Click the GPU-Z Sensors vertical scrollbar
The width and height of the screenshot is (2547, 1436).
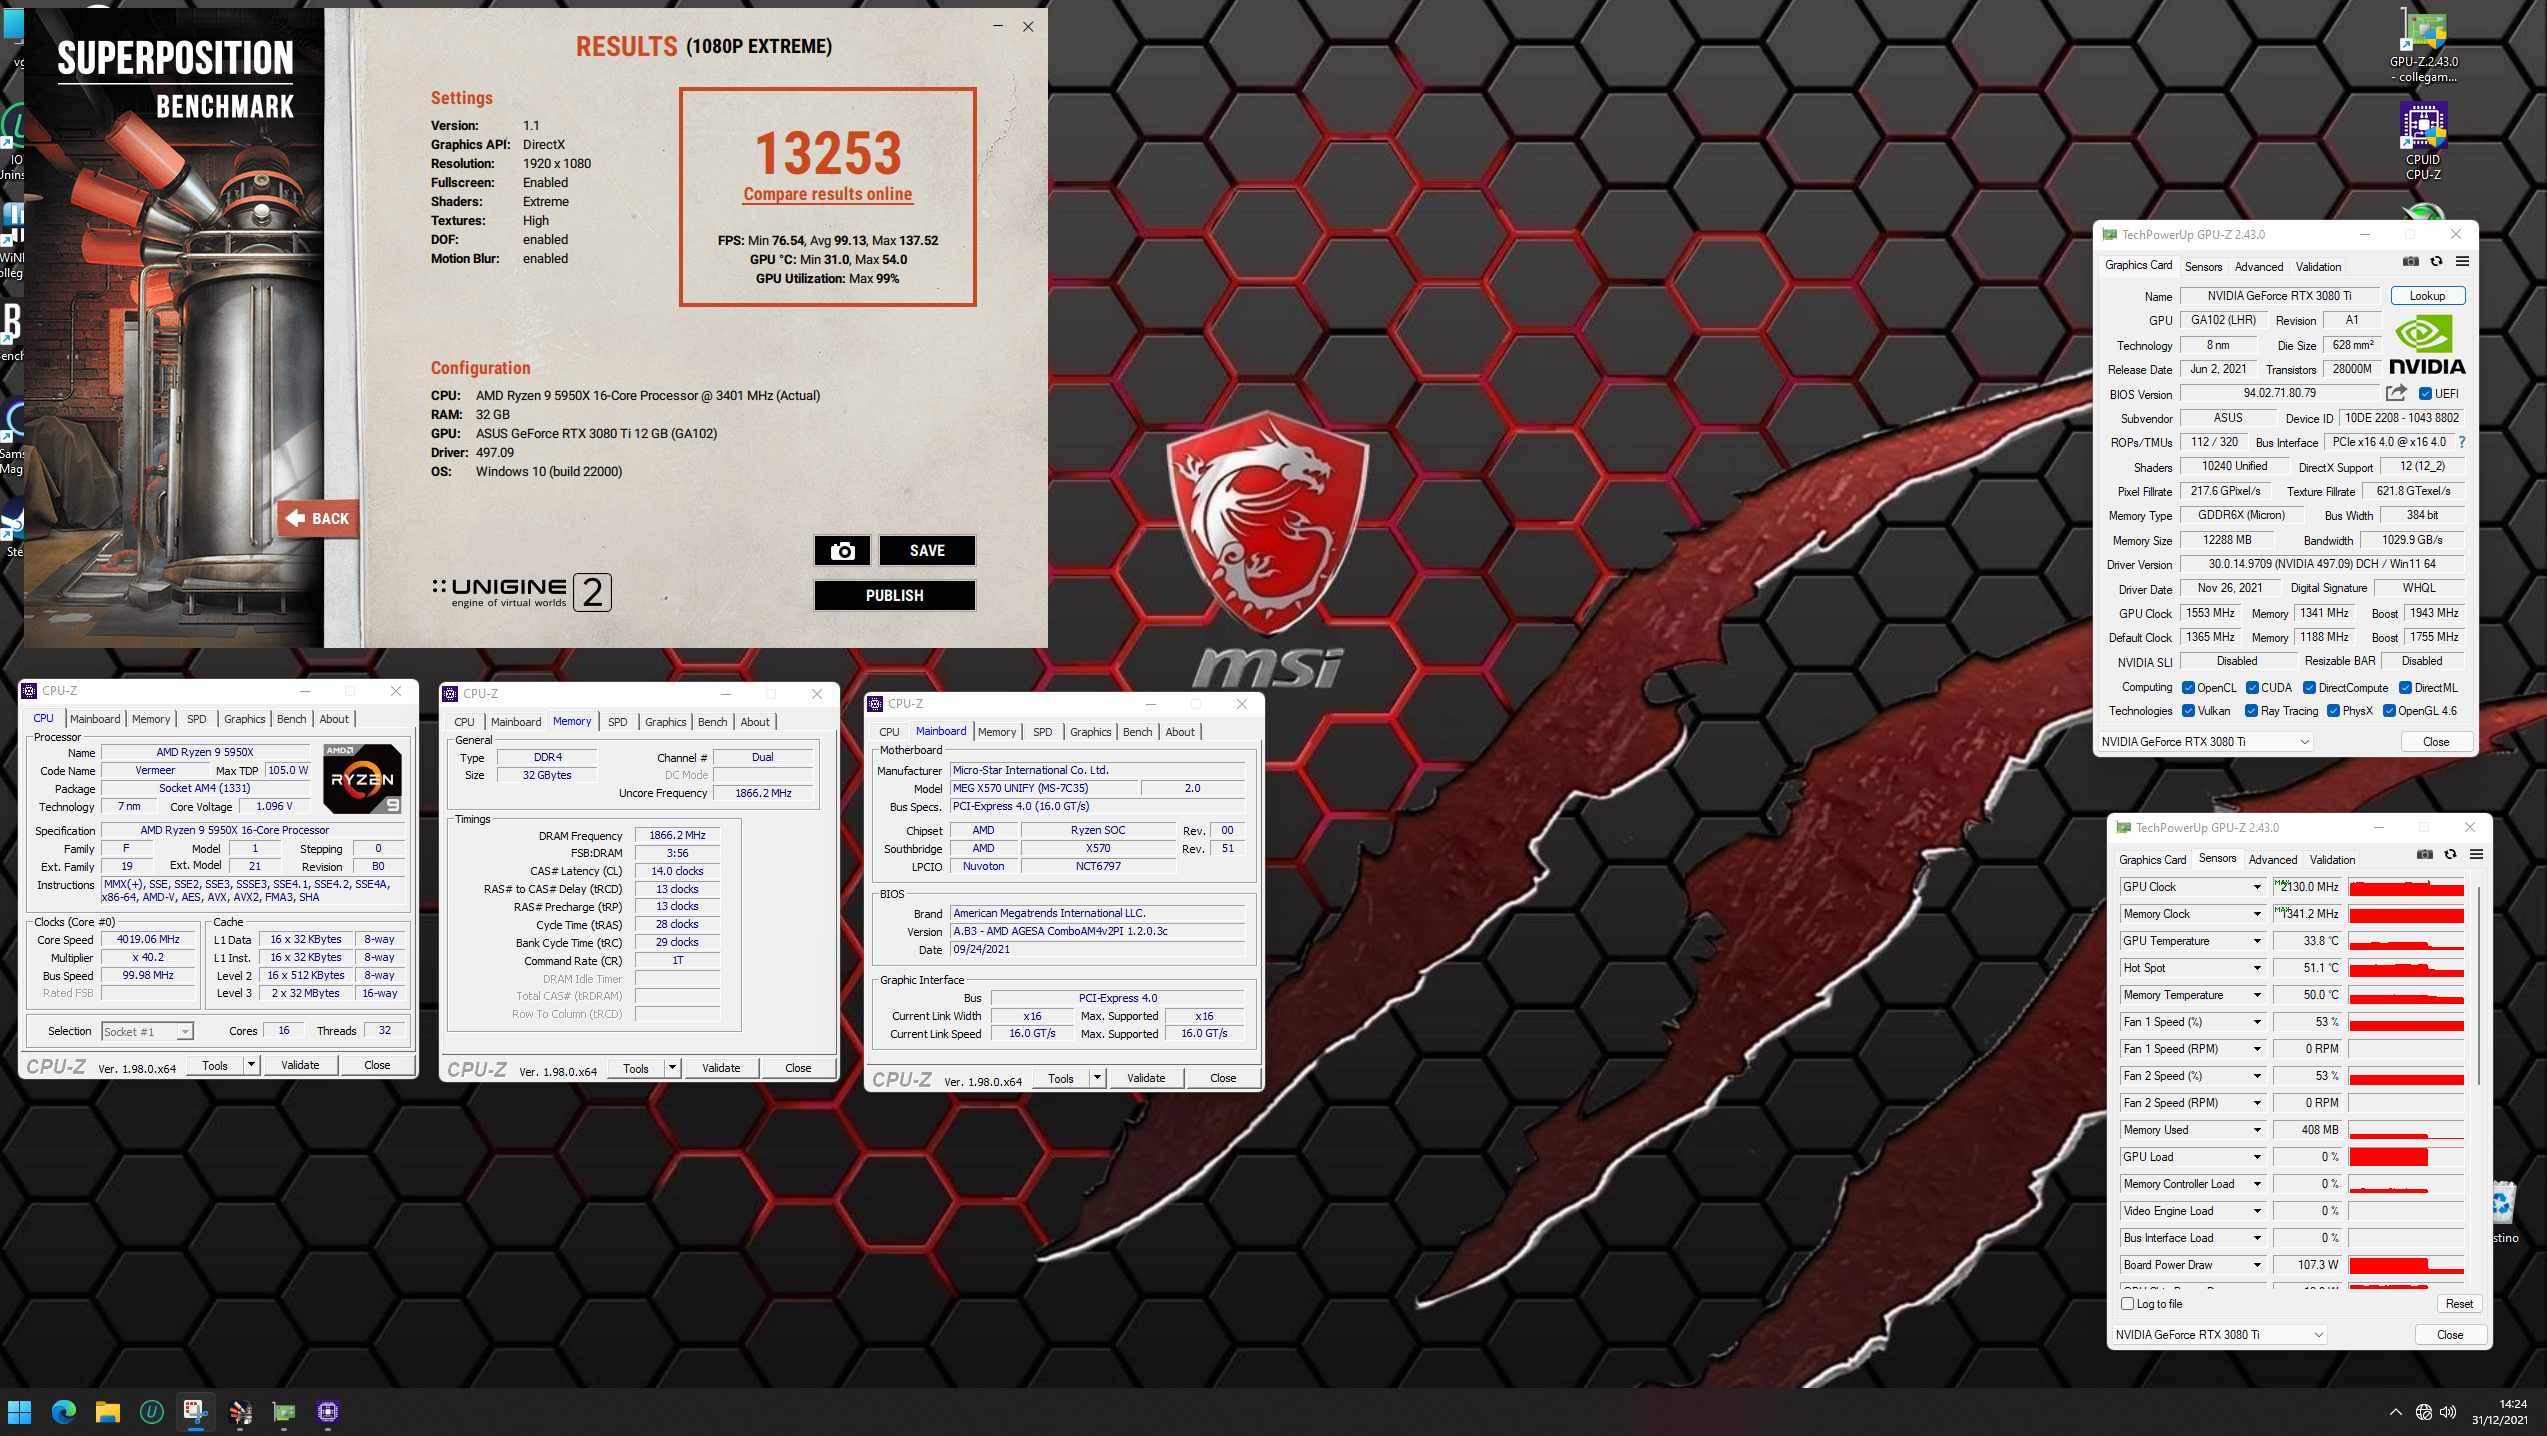2478,985
